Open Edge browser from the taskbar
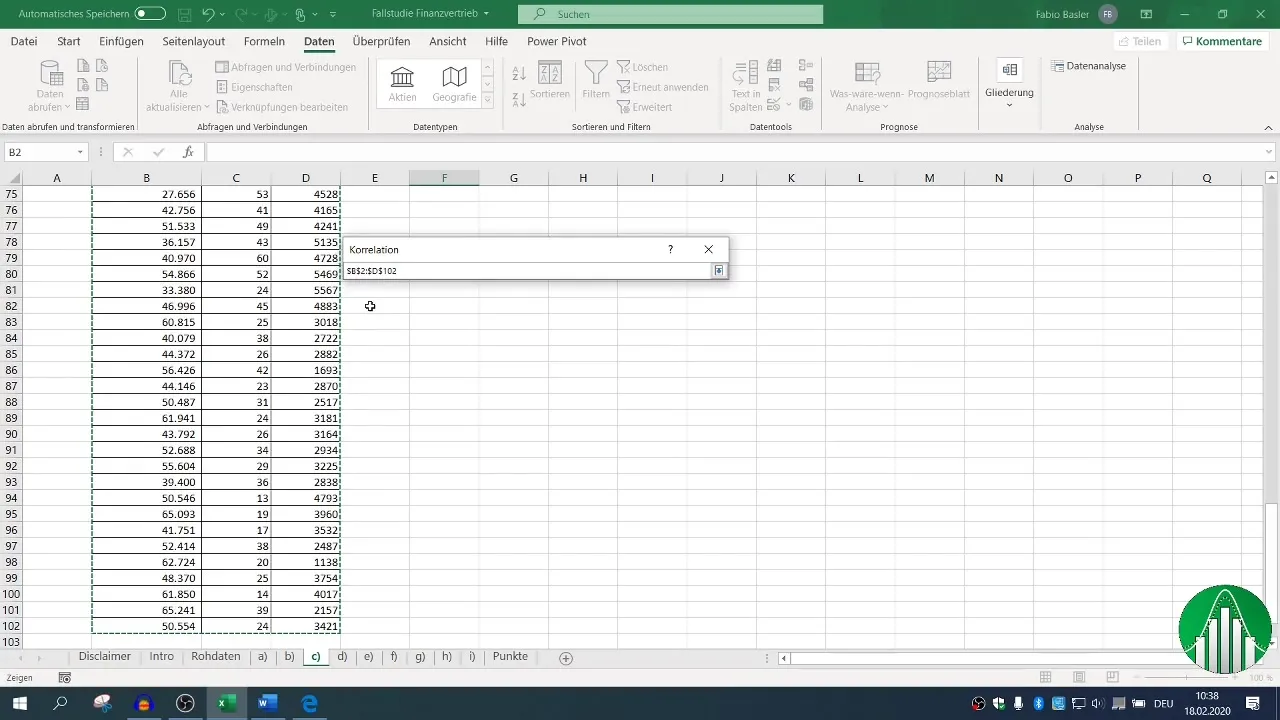This screenshot has height=720, width=1280. pos(310,703)
